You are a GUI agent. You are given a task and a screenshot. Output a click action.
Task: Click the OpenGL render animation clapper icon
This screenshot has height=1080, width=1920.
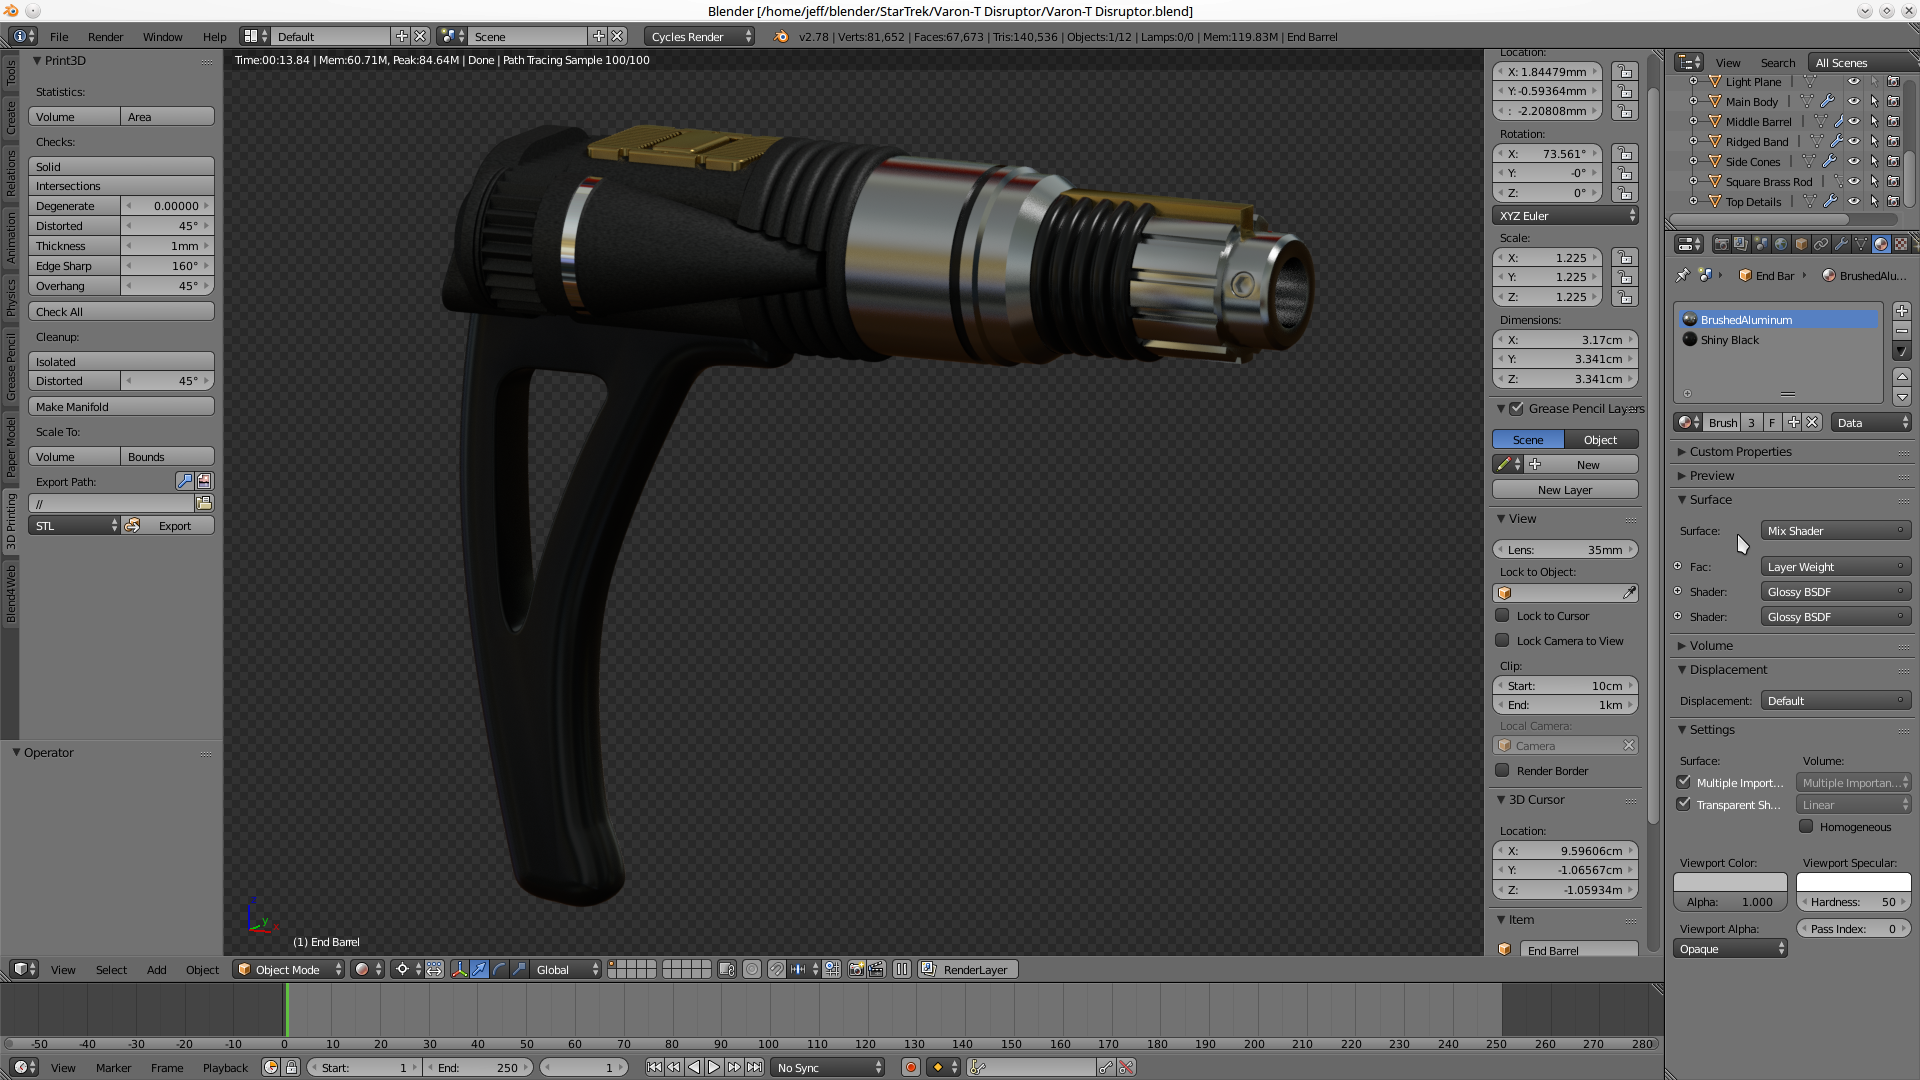[877, 969]
